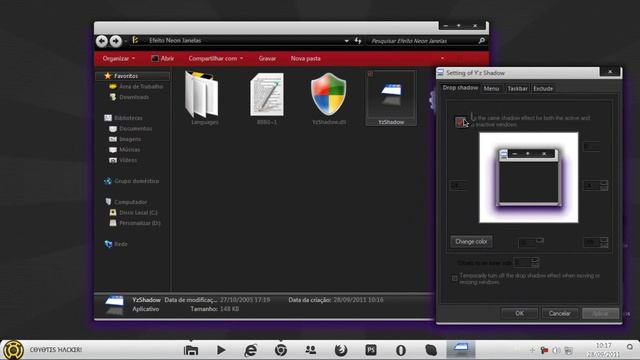The width and height of the screenshot is (640, 360).
Task: Launch media player from the taskbar
Action: (221, 350)
